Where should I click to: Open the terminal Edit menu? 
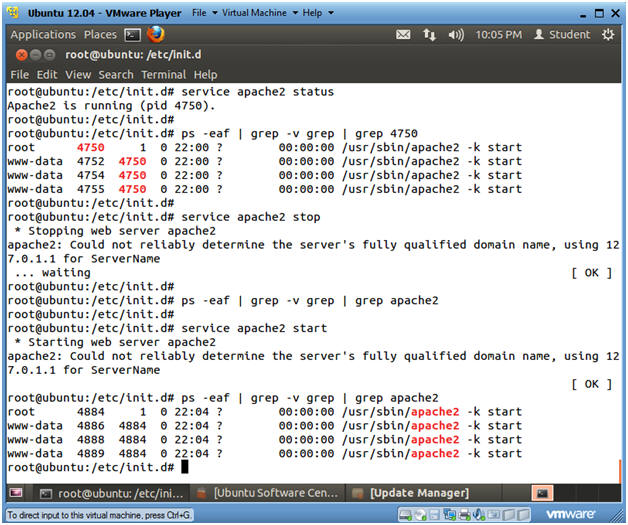(x=47, y=74)
